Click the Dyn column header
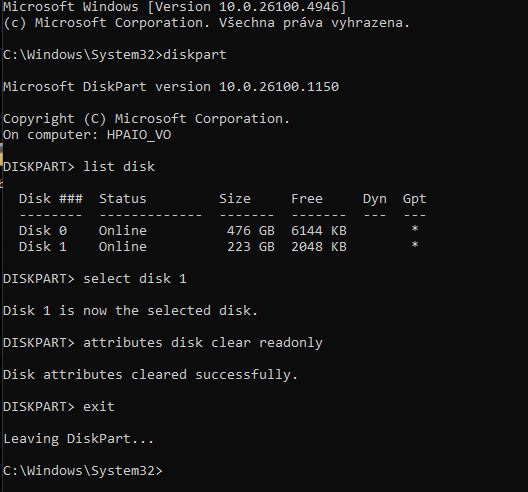Screen dimensions: 528x492 click(374, 199)
